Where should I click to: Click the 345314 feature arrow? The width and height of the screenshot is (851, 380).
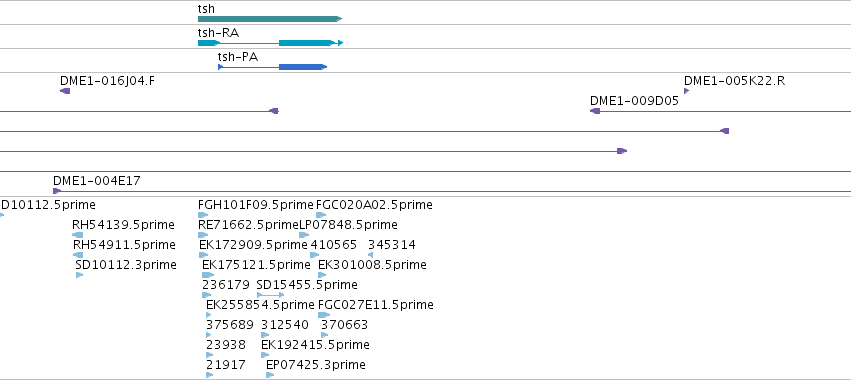(x=370, y=255)
